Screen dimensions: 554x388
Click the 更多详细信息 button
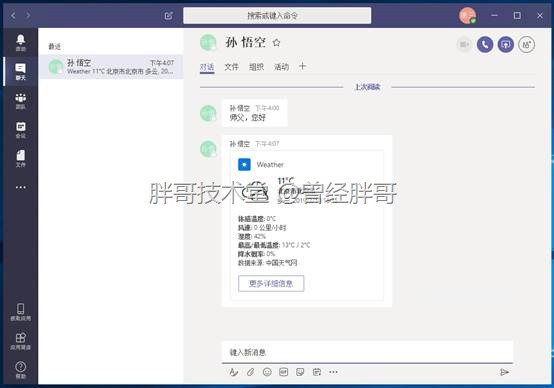coord(271,283)
